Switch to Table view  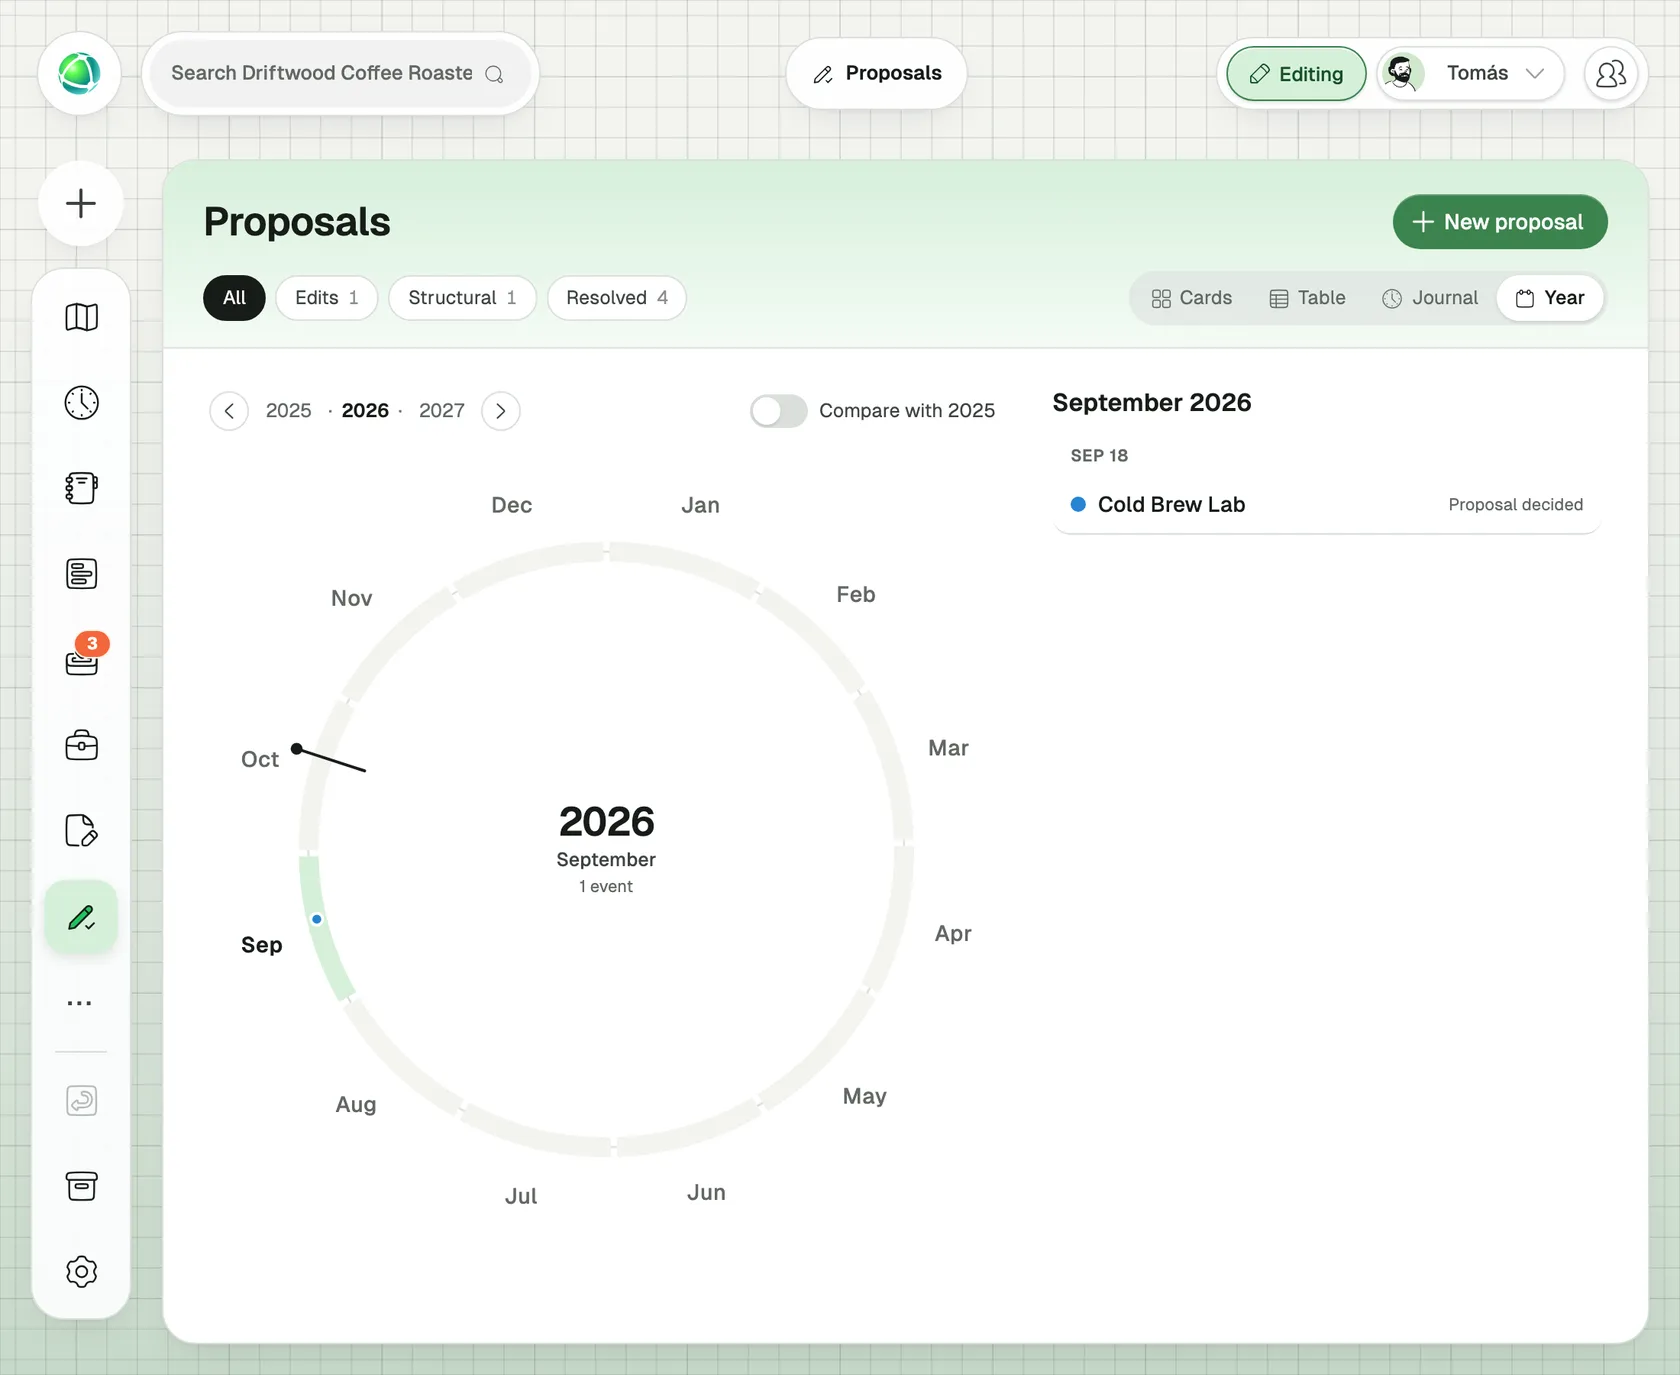(x=1308, y=298)
